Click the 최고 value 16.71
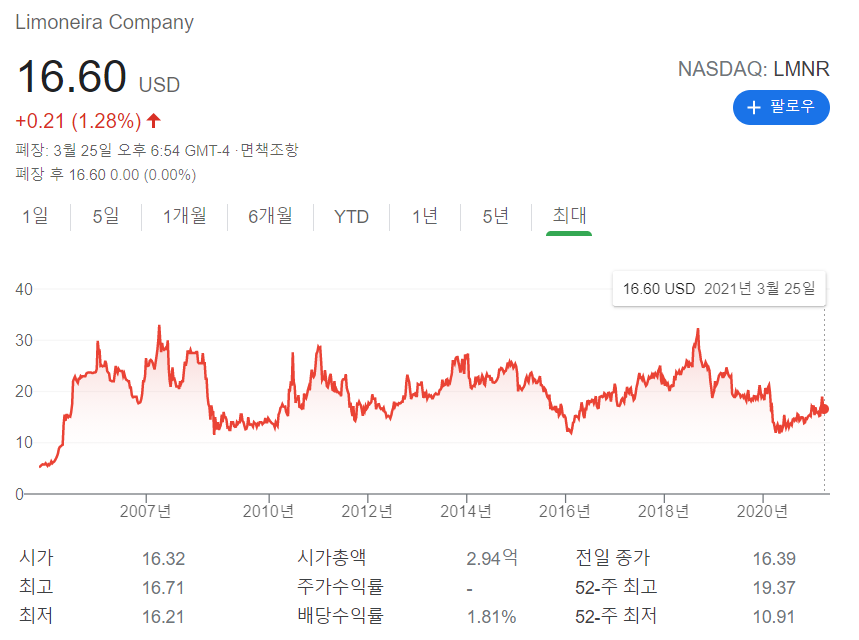859x640 pixels. tap(163, 587)
